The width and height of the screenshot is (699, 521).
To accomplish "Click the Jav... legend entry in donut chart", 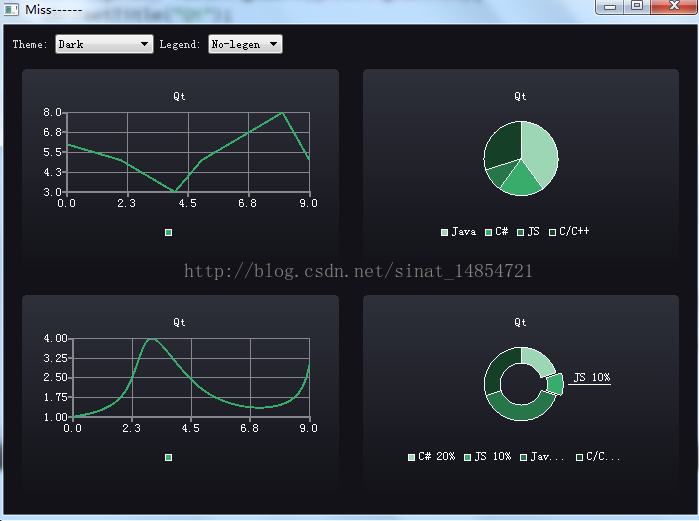I will click(542, 457).
